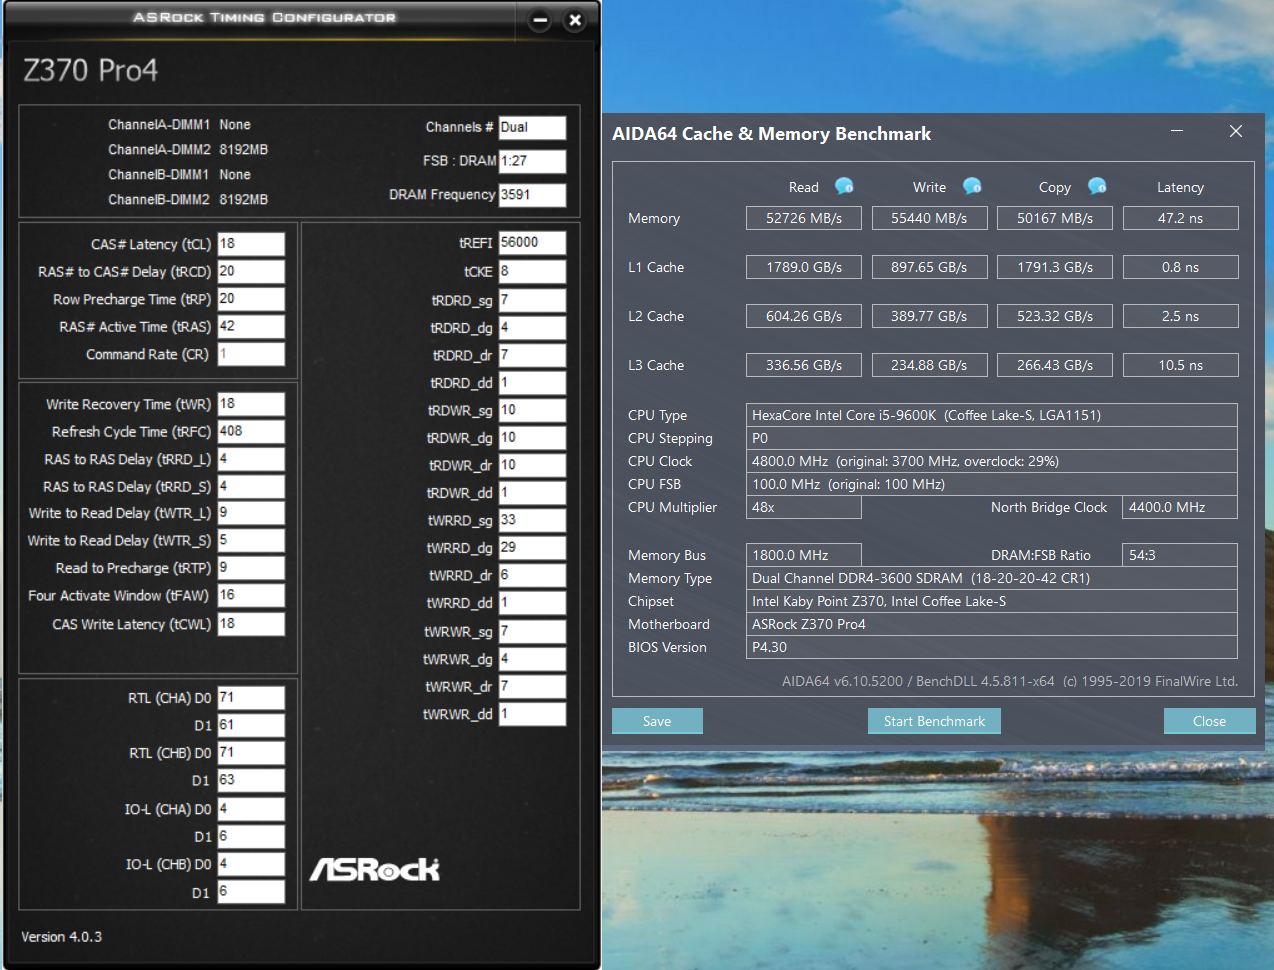This screenshot has height=970, width=1274.
Task: Click the RTL (CHA) D0 field
Action: (x=251, y=698)
